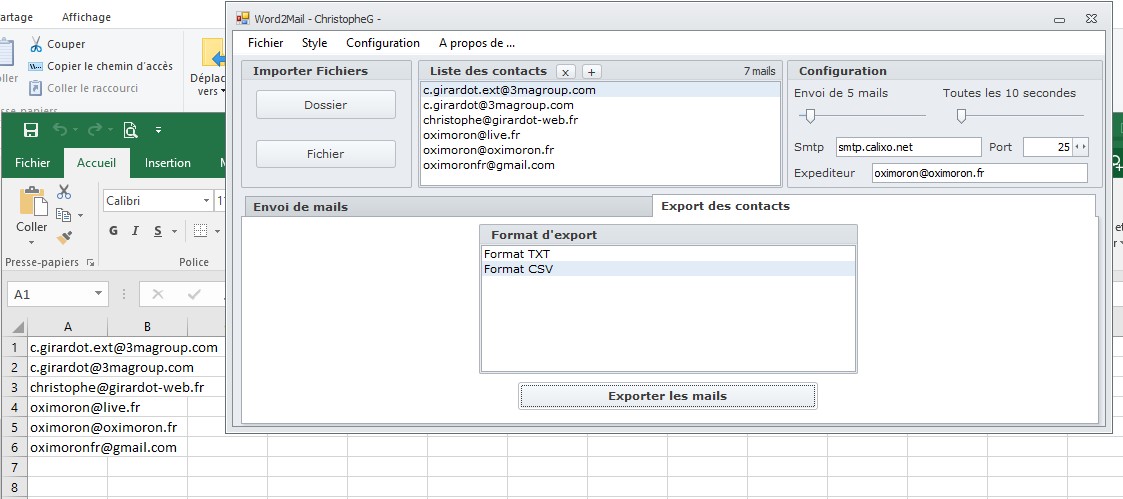
Task: Click the Excel scissors cut icon
Action: click(x=64, y=191)
